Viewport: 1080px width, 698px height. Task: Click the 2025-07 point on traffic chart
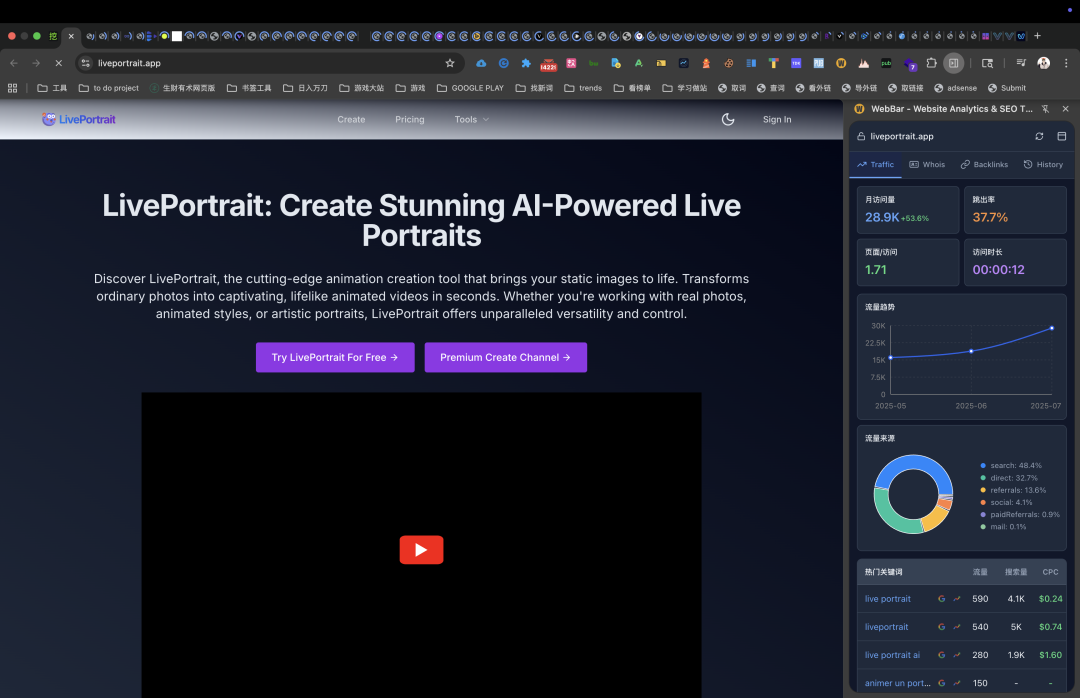click(x=1052, y=328)
